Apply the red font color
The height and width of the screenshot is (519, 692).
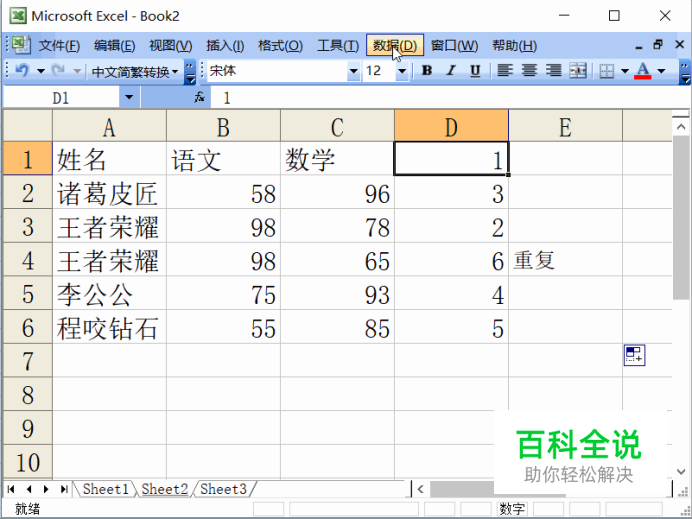pos(643,71)
